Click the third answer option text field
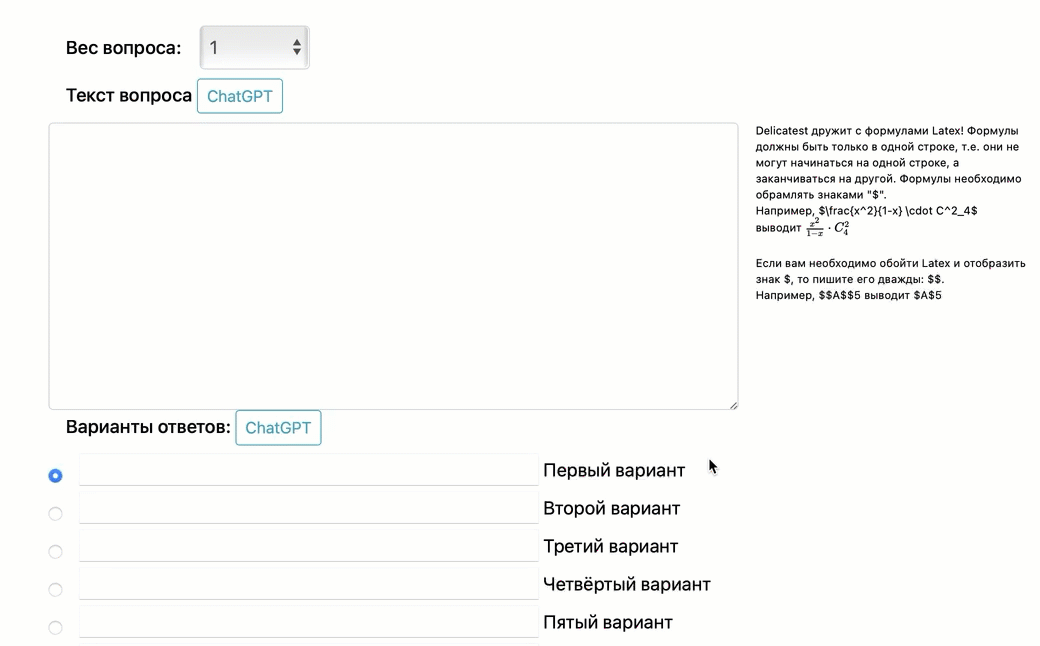This screenshot has width=1040, height=646. click(308, 546)
